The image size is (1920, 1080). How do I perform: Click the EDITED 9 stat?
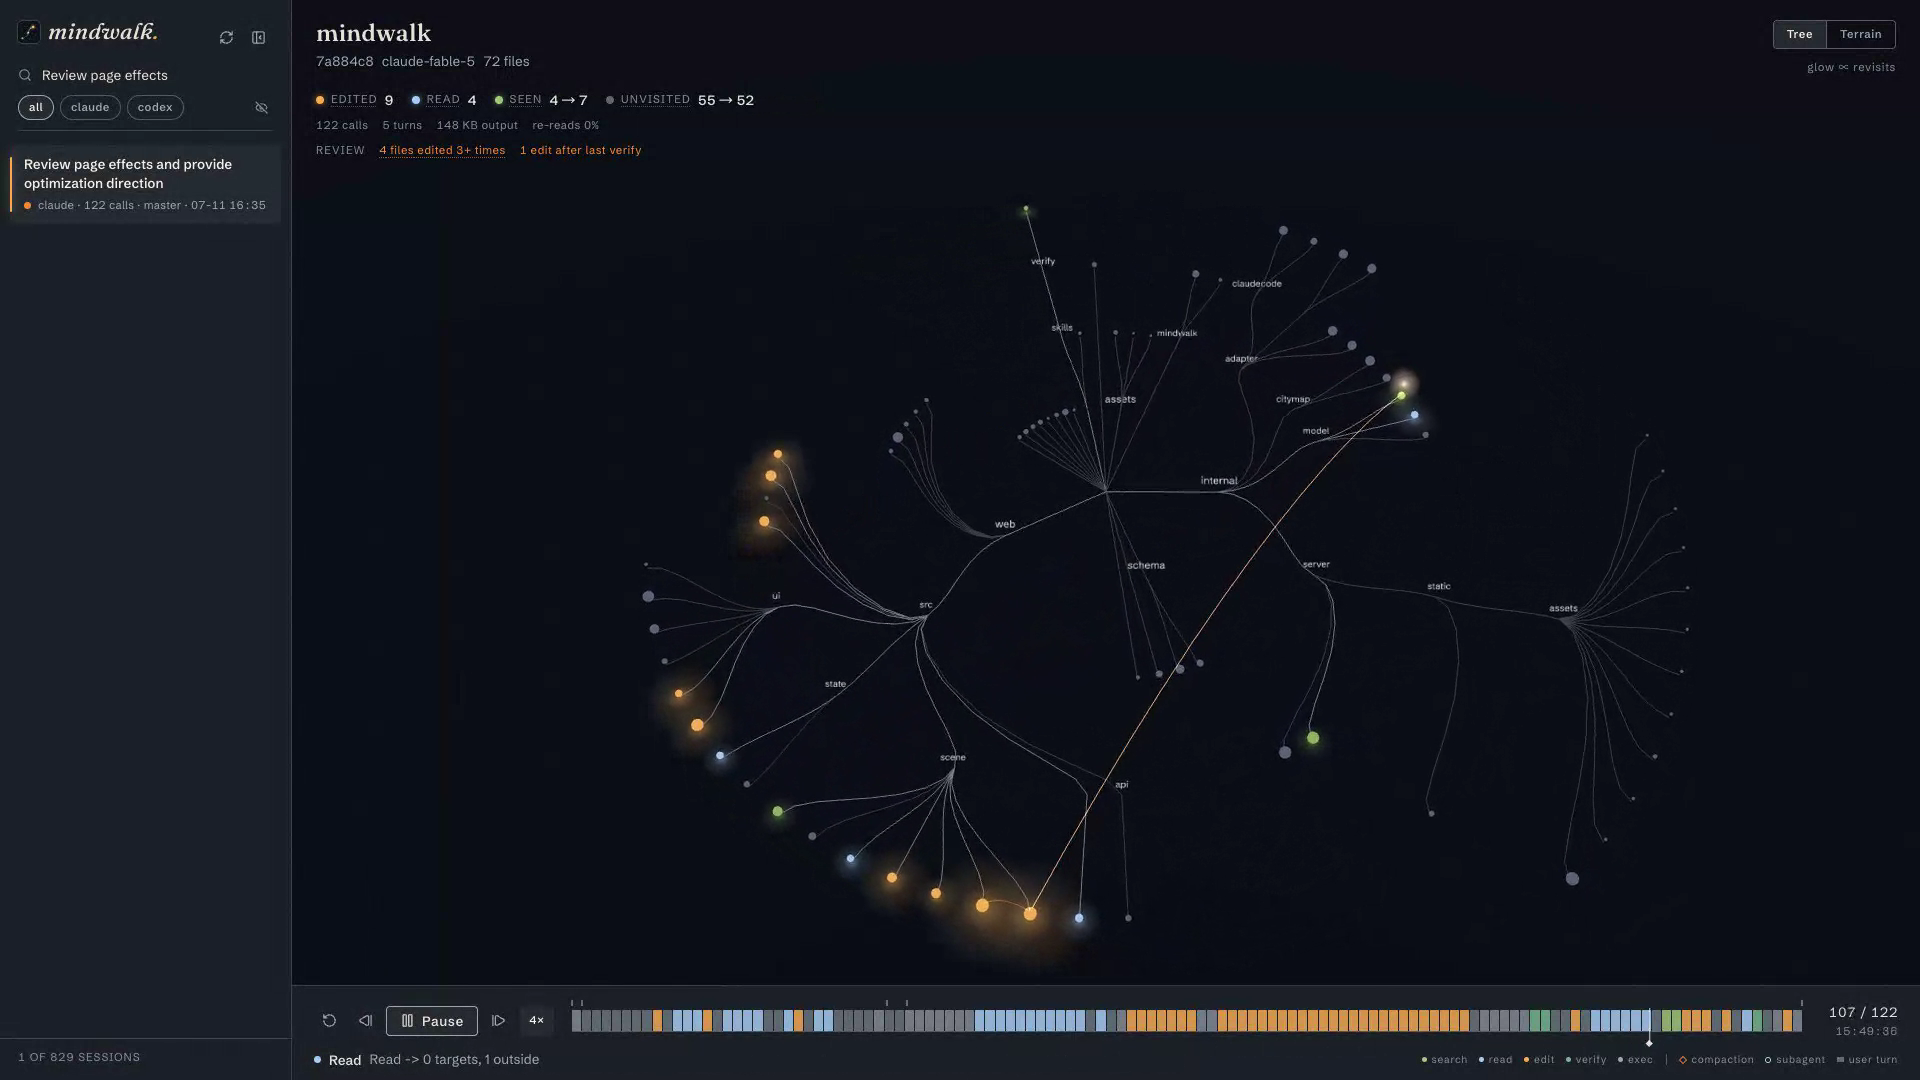(355, 100)
